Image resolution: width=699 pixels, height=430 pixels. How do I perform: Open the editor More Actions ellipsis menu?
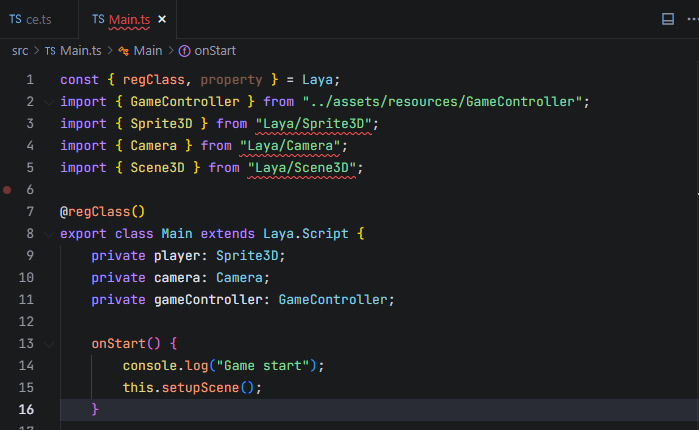(x=692, y=19)
